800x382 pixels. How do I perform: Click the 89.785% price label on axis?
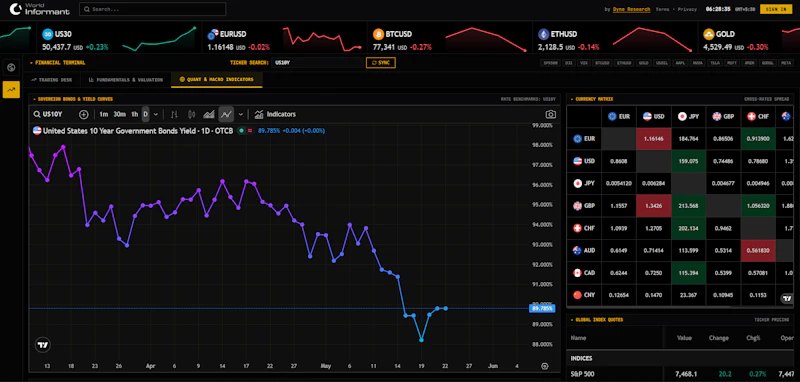541,309
